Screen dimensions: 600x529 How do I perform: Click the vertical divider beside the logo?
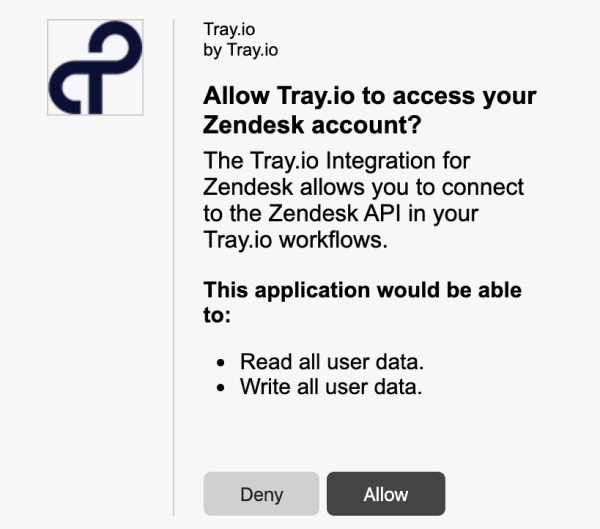174,267
